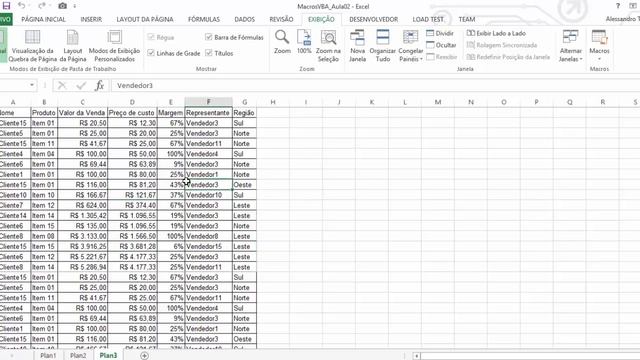The width and height of the screenshot is (640, 360).
Task: Click Zoom na Seleção
Action: 328,46
